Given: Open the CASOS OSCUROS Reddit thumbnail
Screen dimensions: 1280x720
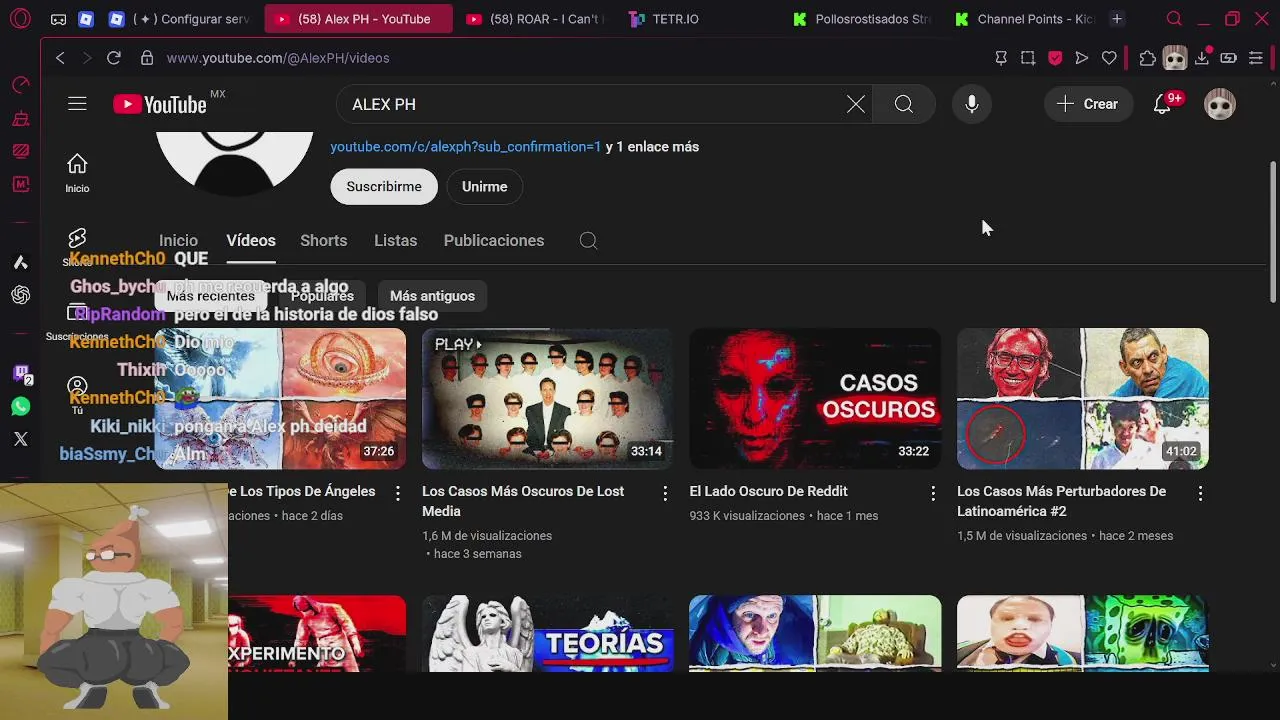Looking at the screenshot, I should tap(815, 399).
